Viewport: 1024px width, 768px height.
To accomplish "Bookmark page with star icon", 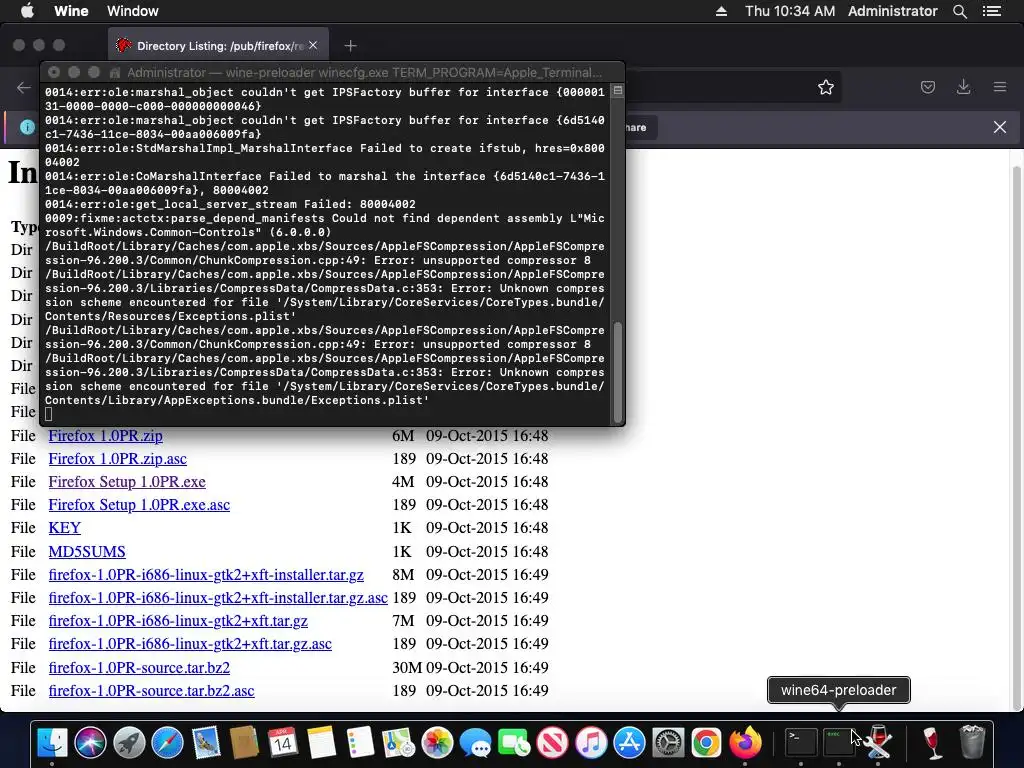I will 825,87.
